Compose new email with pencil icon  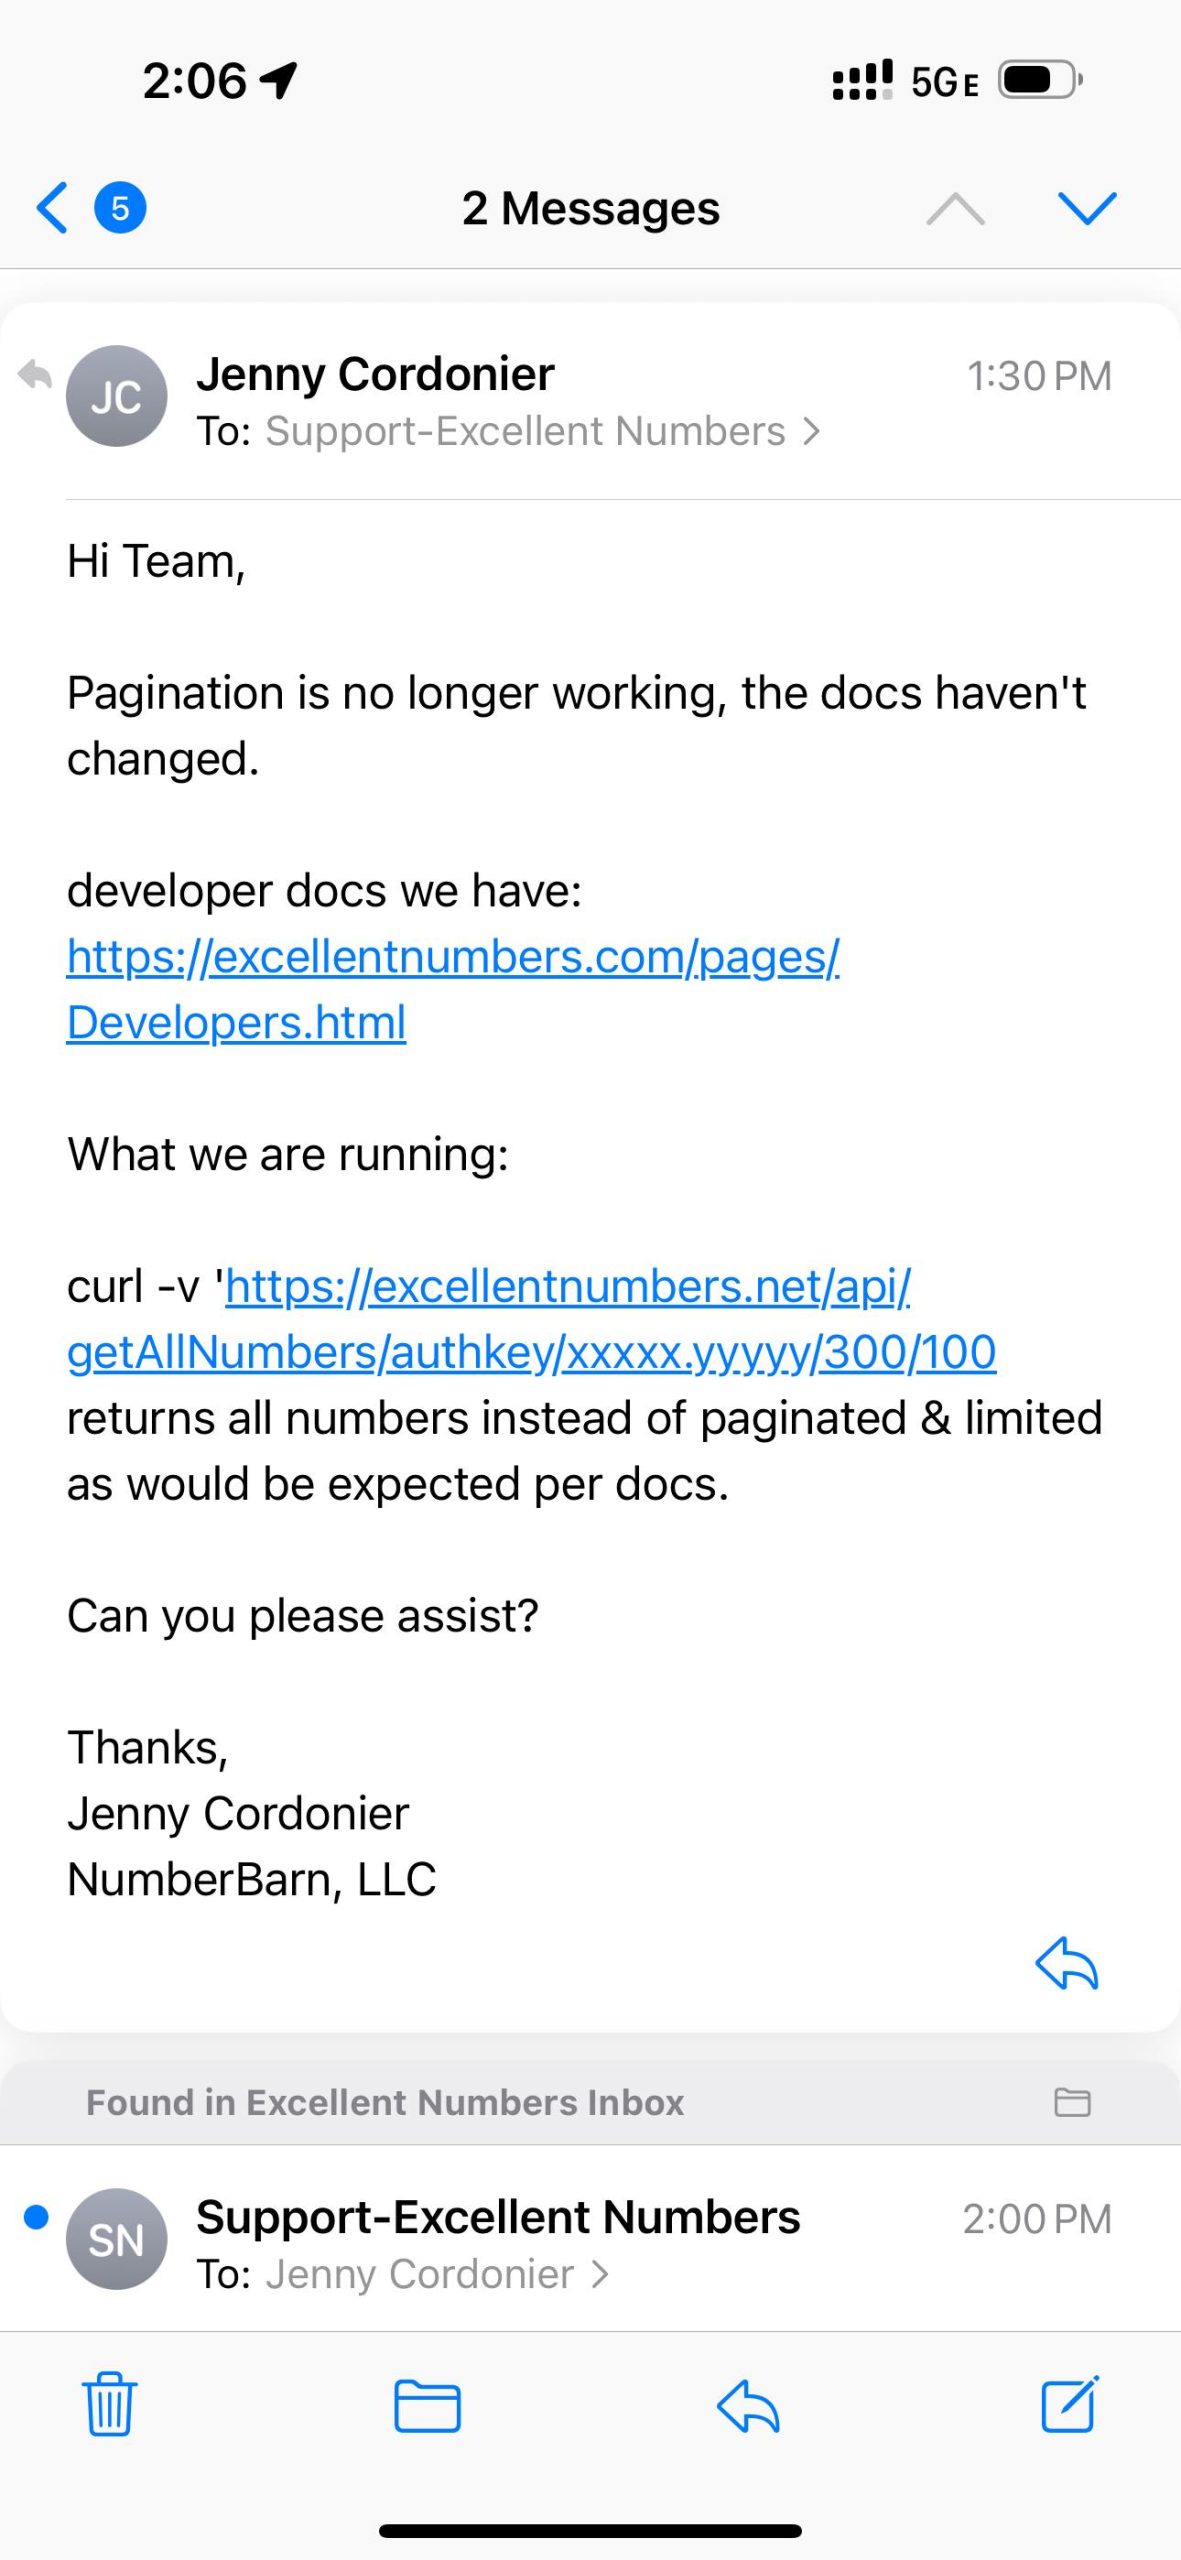1070,2404
